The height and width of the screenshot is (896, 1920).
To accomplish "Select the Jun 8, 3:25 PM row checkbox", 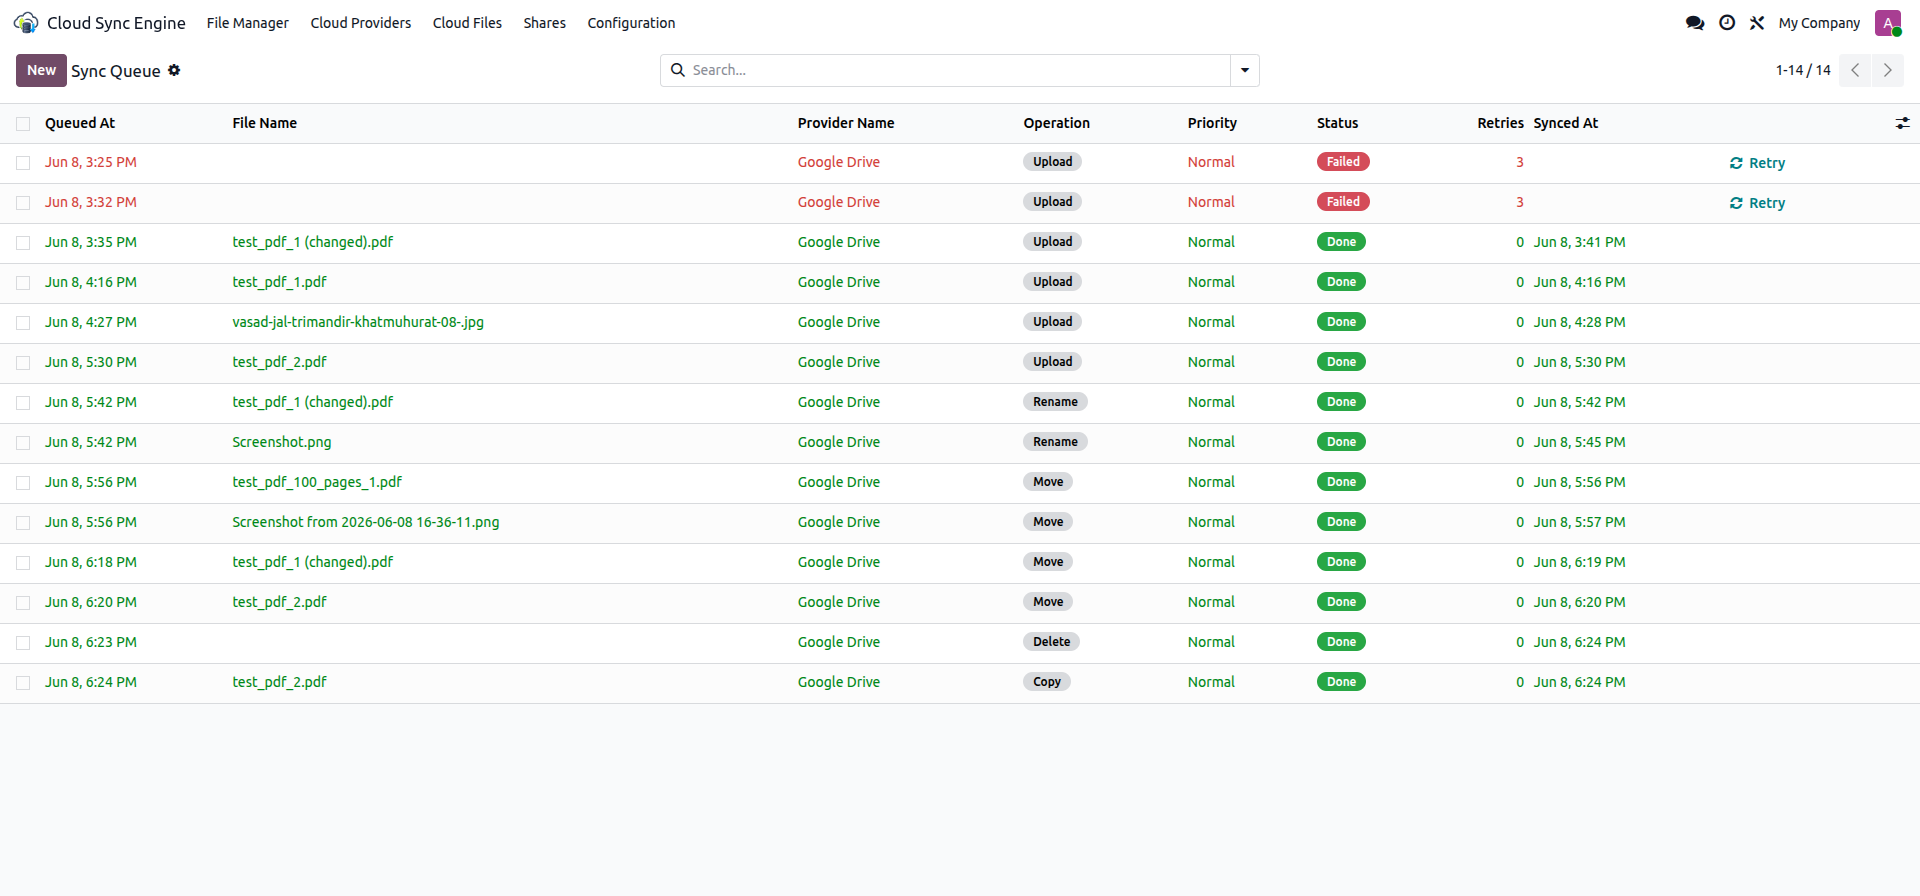I will point(23,163).
